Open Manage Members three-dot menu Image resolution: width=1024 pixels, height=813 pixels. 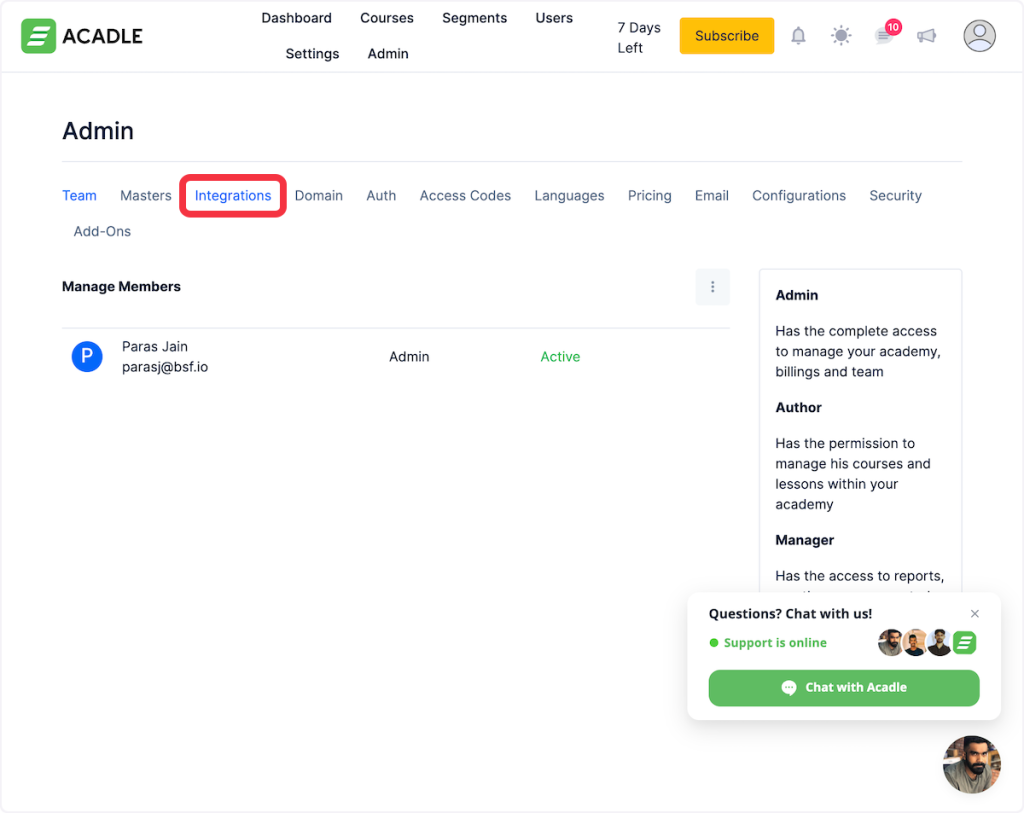[x=712, y=287]
